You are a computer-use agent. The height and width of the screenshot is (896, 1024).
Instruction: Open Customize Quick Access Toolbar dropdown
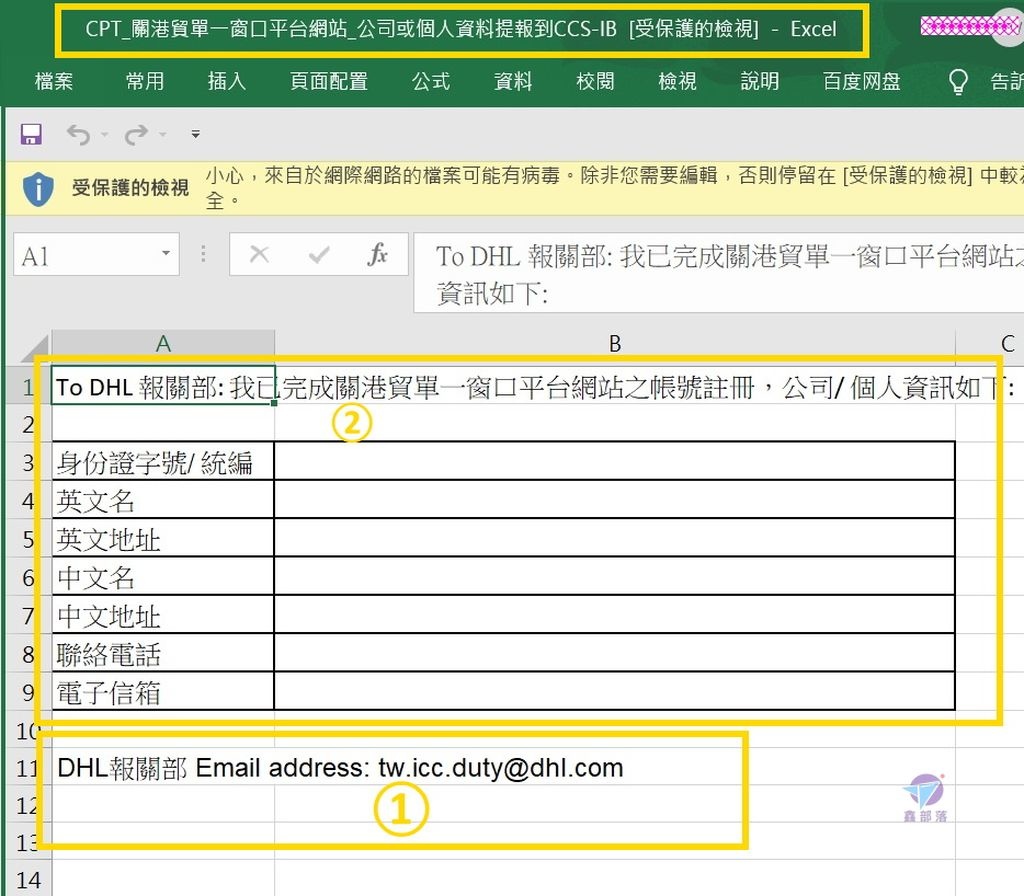195,134
